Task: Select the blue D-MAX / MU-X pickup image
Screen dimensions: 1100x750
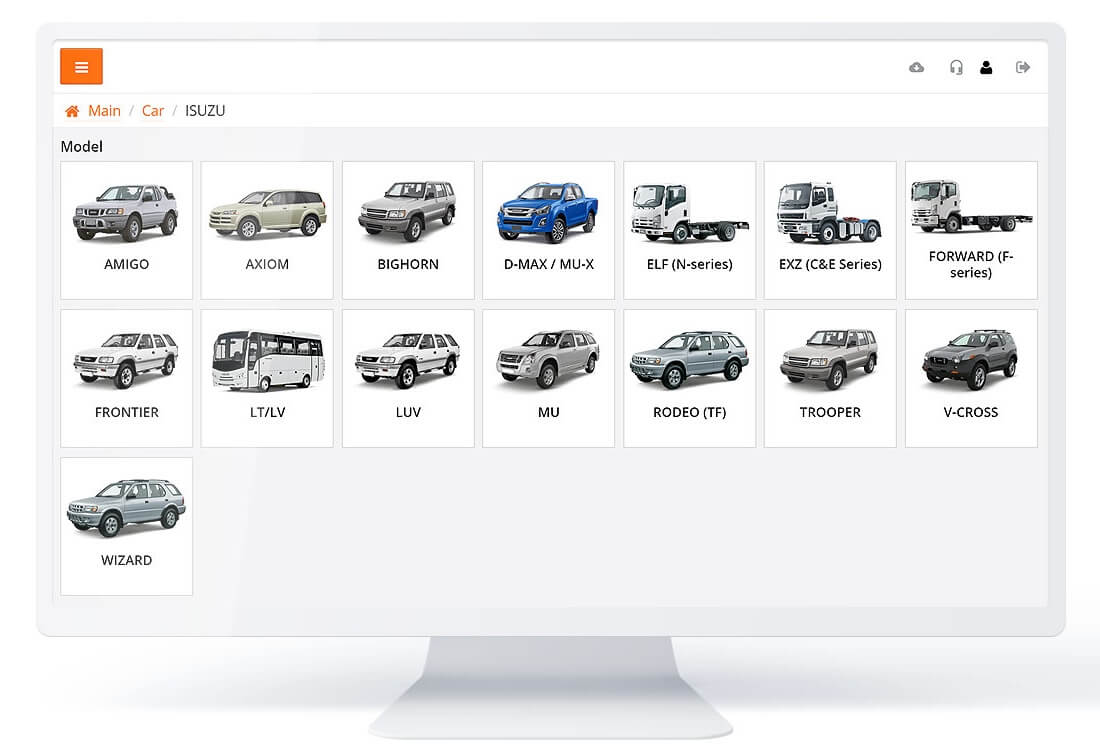Action: click(548, 212)
